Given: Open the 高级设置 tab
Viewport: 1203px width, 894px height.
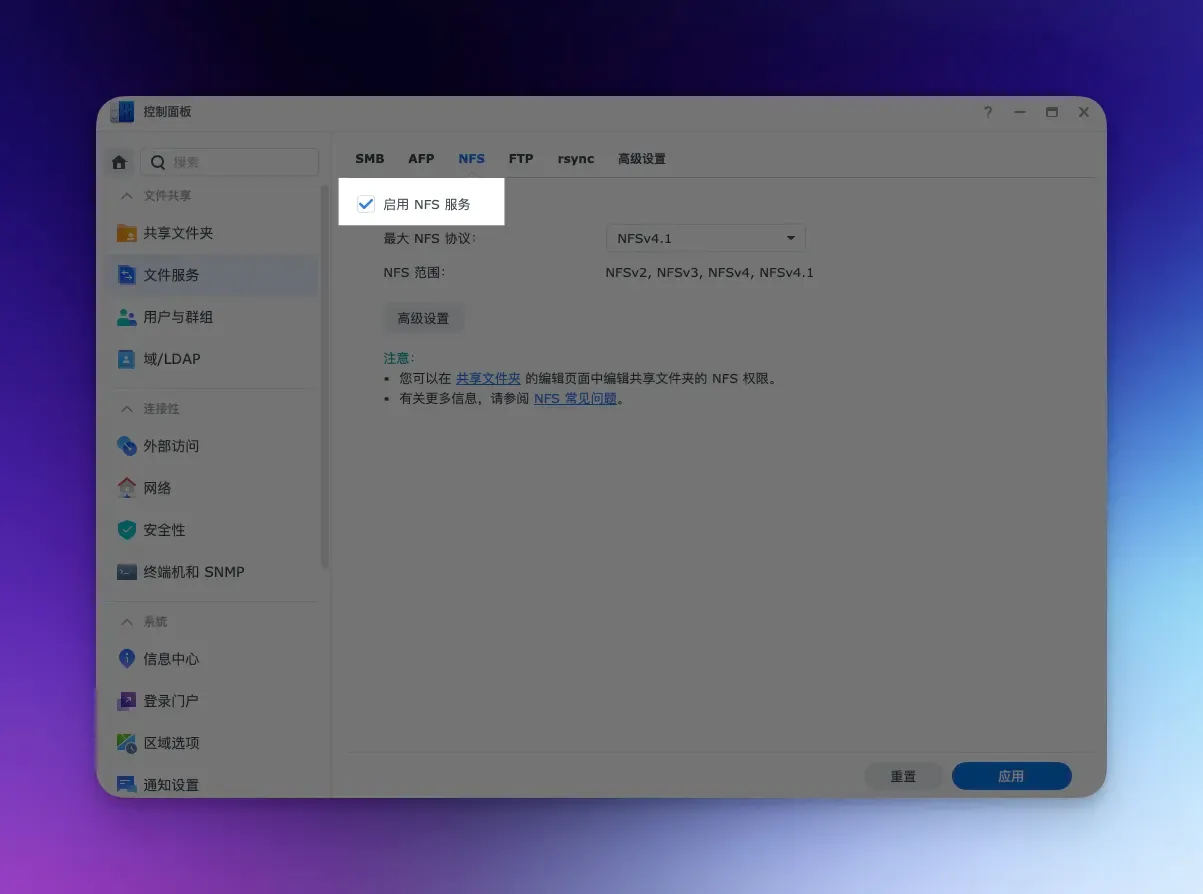Looking at the screenshot, I should click(x=642, y=159).
